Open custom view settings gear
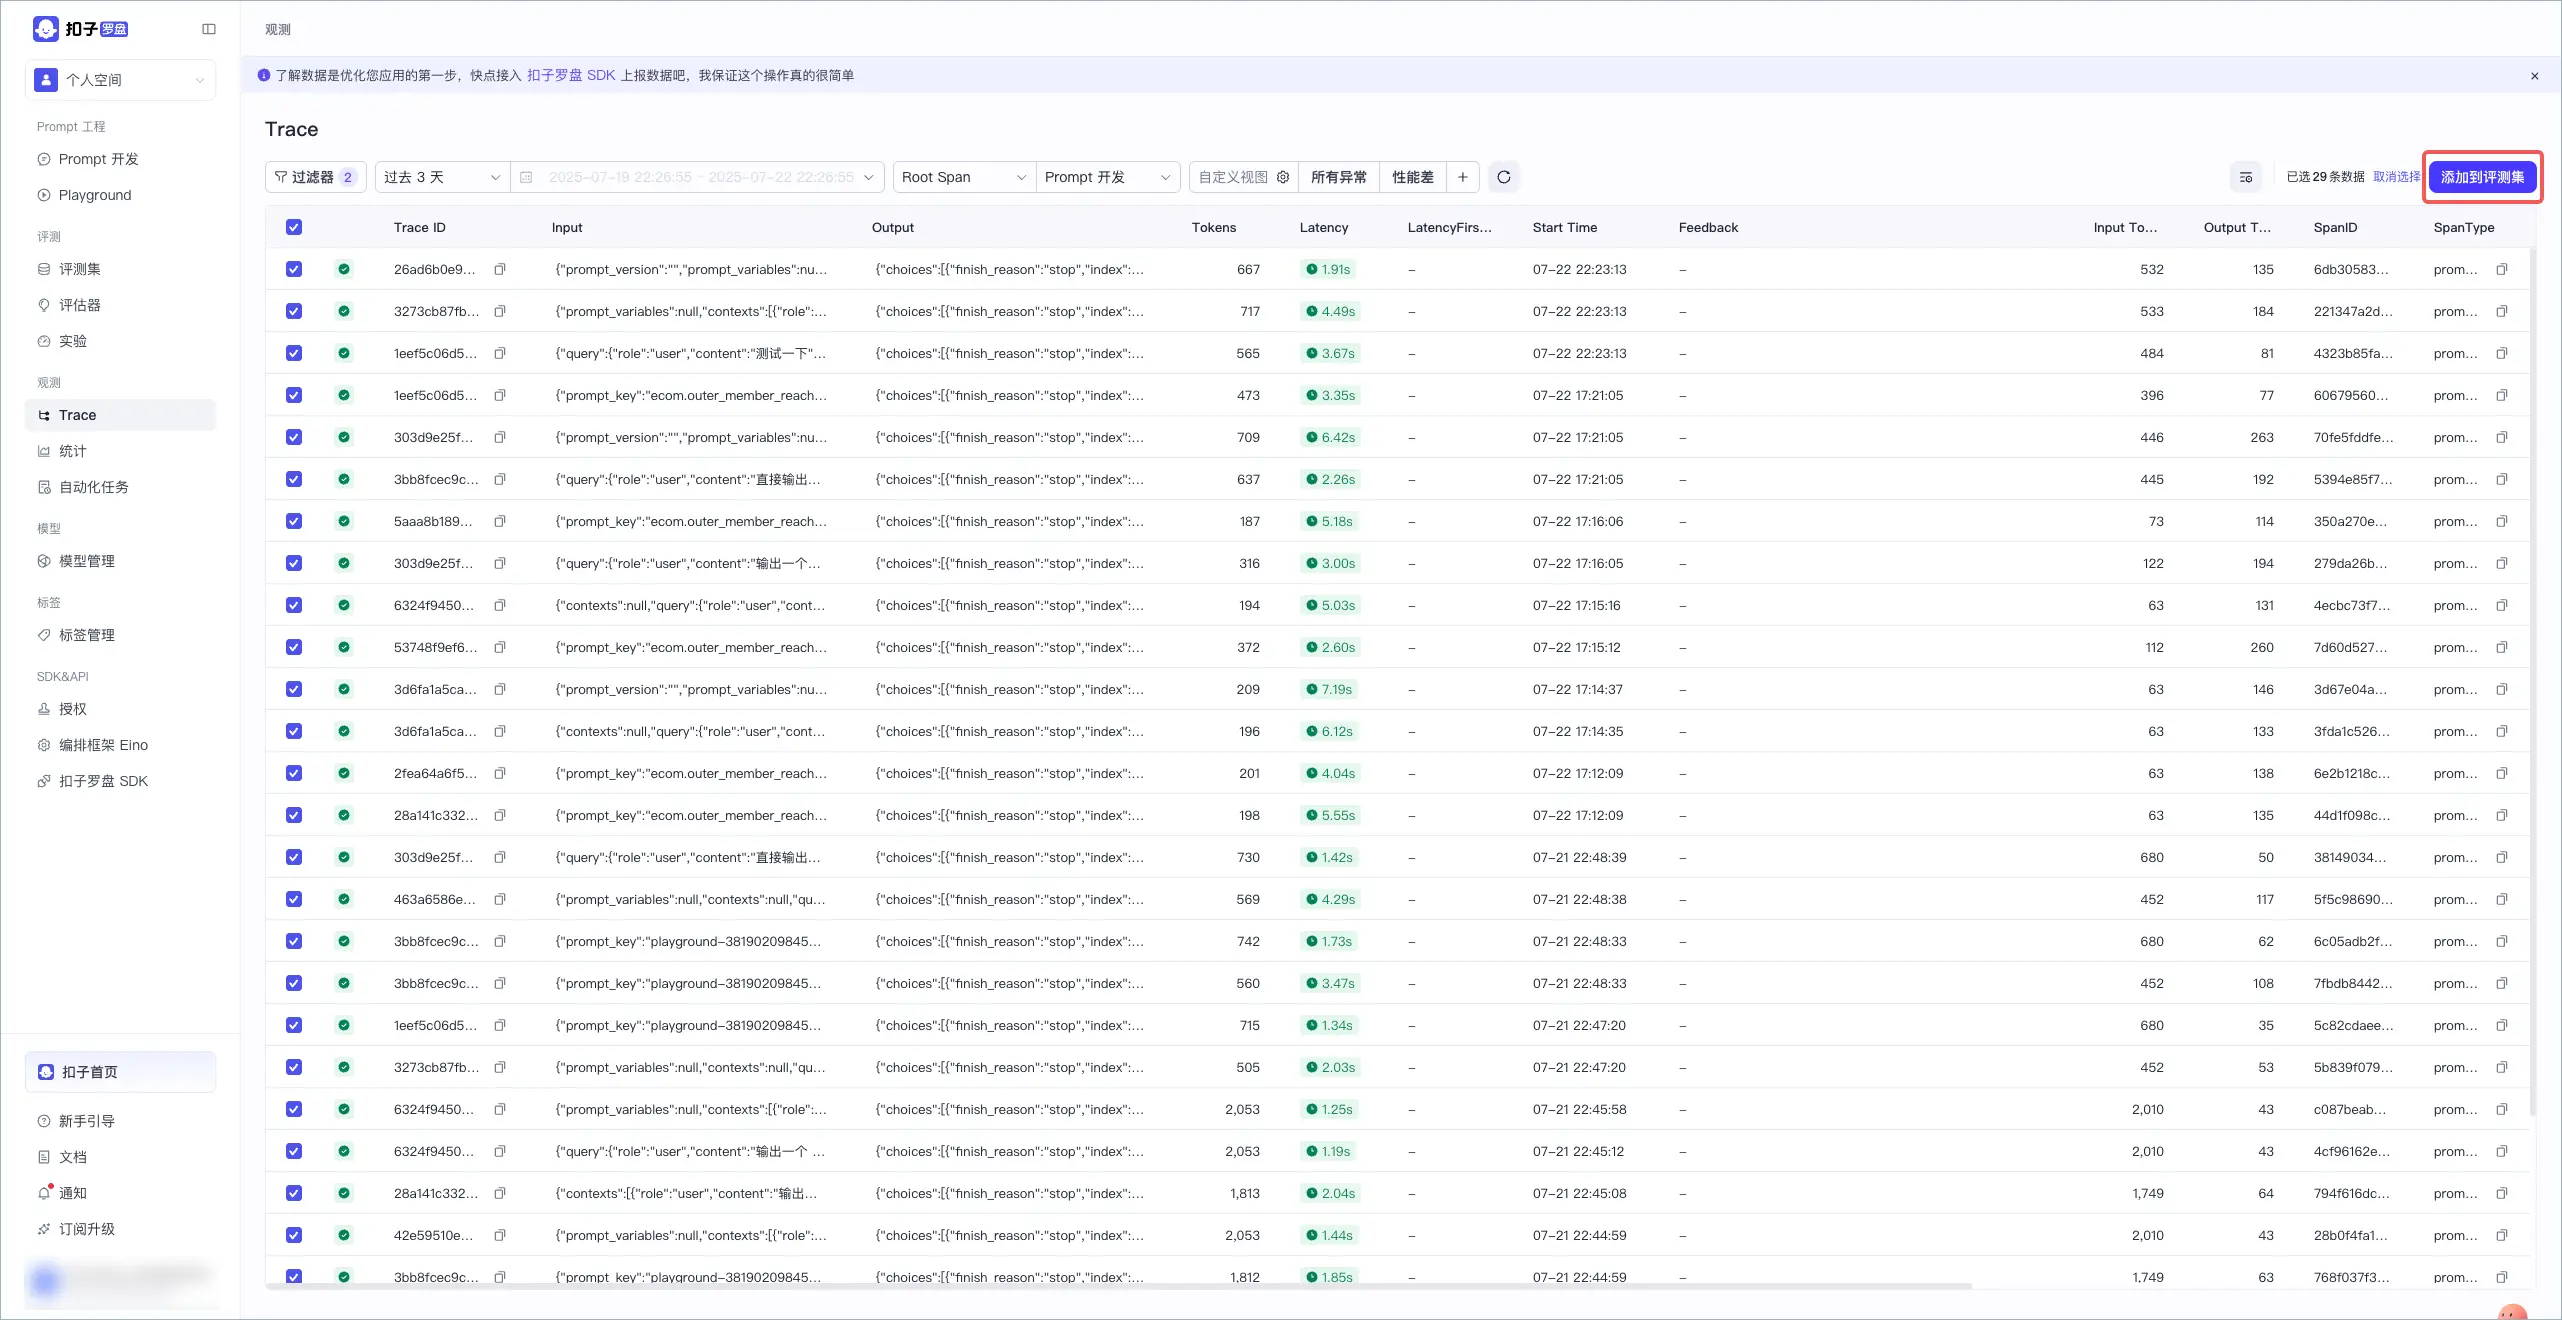Screen dimensions: 2562x1320 1283,177
